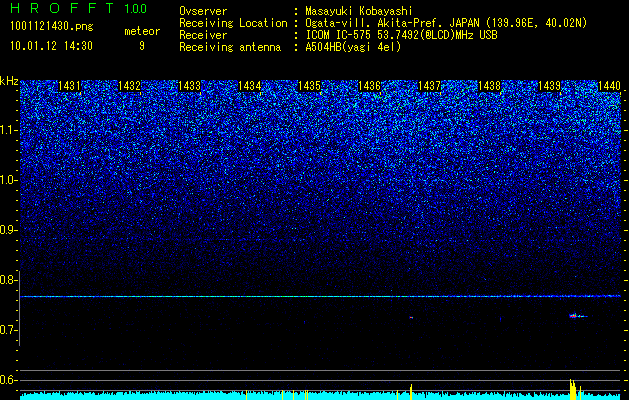Click the yellow power spike before 1437
This screenshot has height=400, width=629.
click(x=411, y=392)
